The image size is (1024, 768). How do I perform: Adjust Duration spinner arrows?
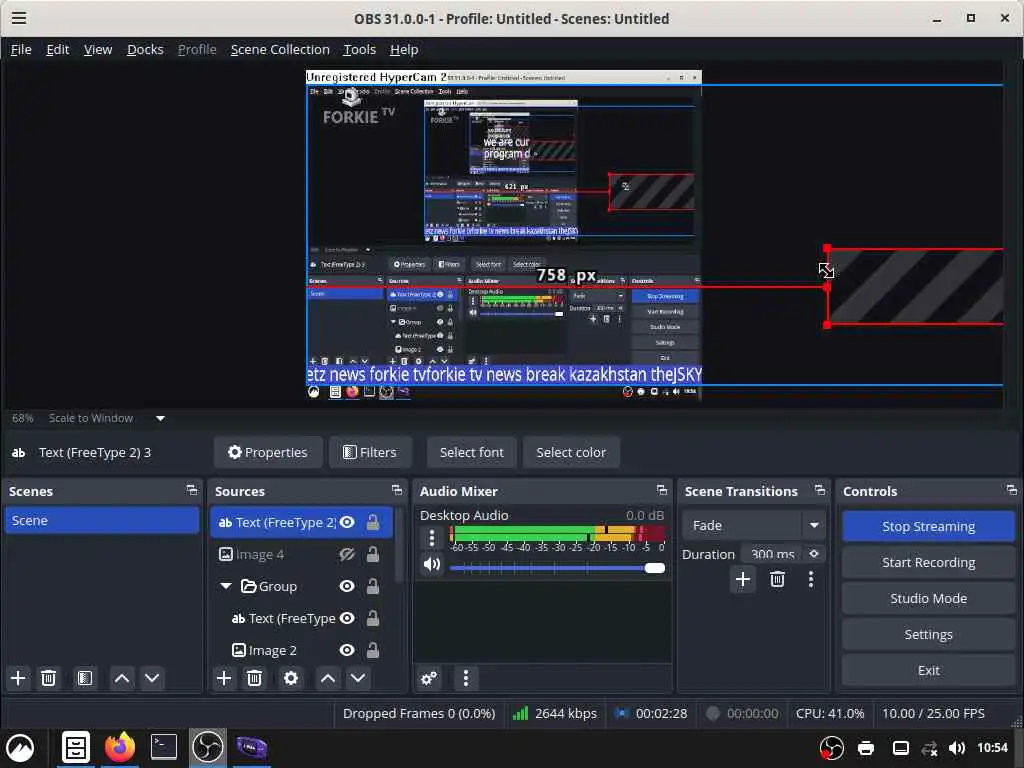814,554
